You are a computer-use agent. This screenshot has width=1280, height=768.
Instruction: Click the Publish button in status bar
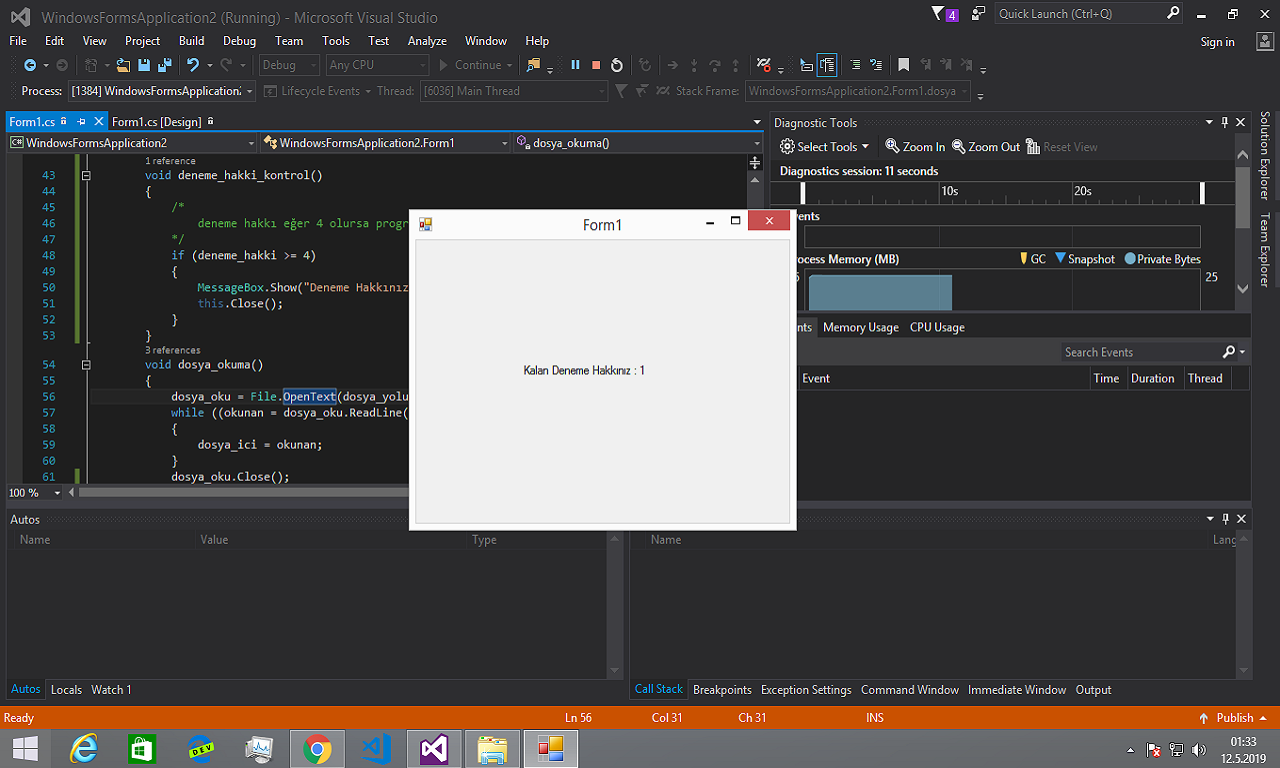click(x=1233, y=717)
